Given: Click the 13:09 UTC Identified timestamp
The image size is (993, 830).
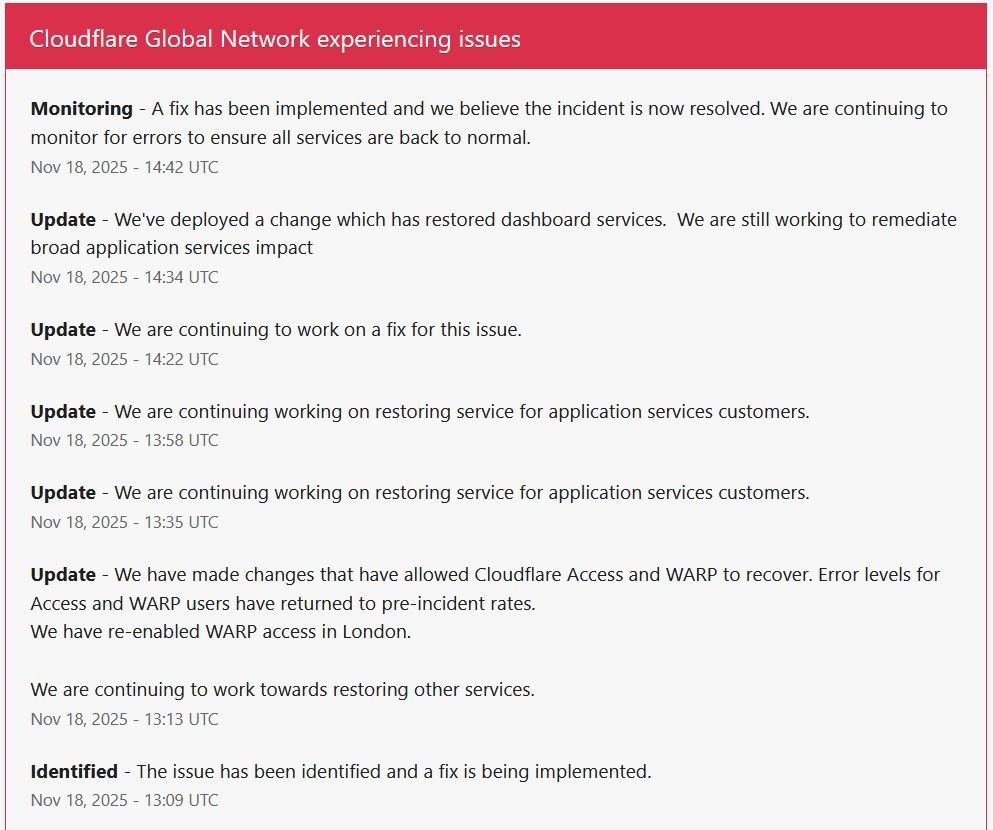Looking at the screenshot, I should pyautogui.click(x=124, y=800).
